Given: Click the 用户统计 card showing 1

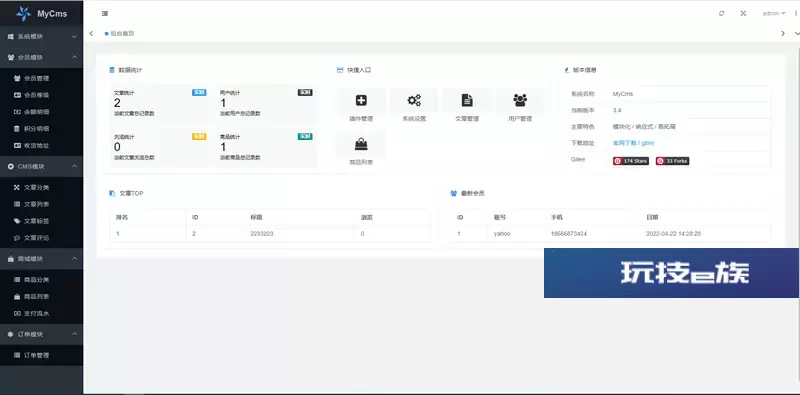Looking at the screenshot, I should point(266,103).
